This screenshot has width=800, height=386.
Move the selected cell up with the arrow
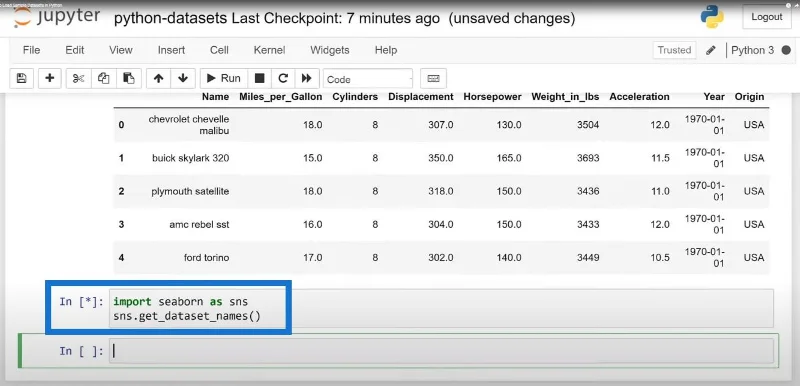coord(158,79)
